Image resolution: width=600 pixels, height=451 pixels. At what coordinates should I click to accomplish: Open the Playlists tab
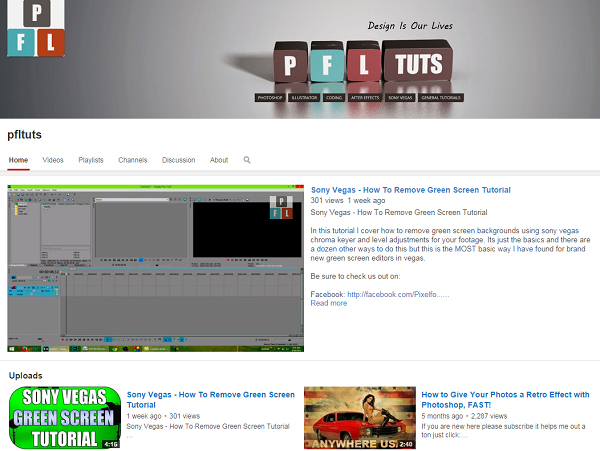click(91, 160)
